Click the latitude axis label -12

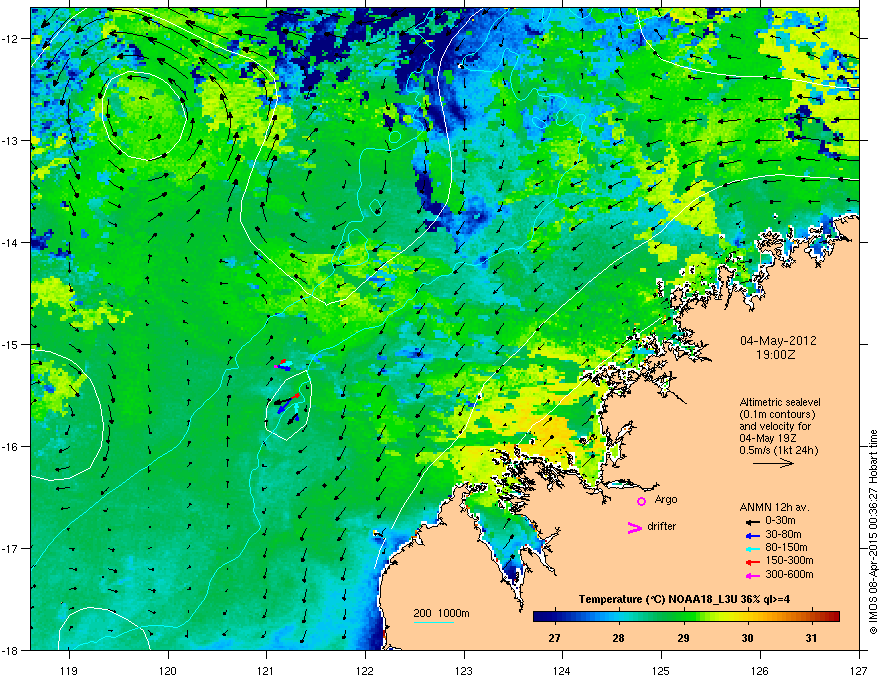pyautogui.click(x=11, y=38)
